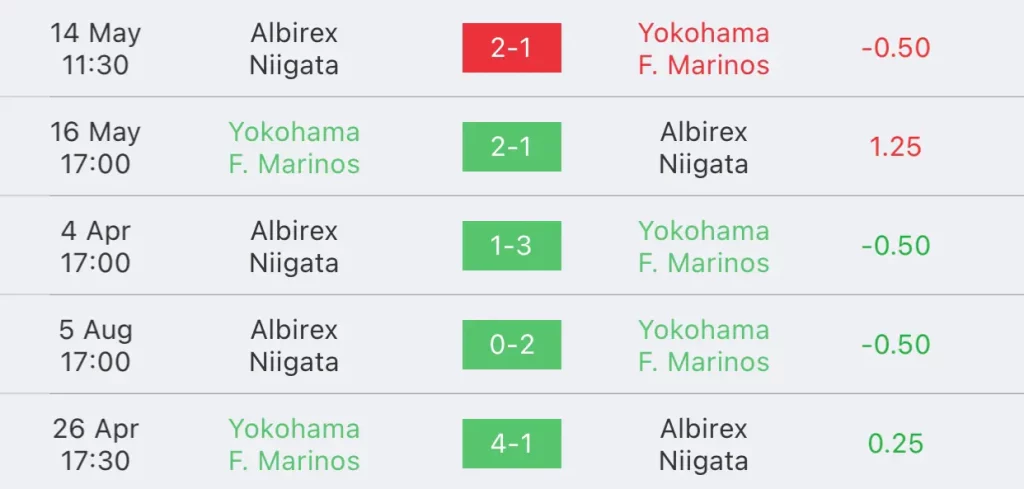Screen dimensions: 1024x489
Task: Select red Yokohama F. Marinos team name
Action: [x=703, y=48]
